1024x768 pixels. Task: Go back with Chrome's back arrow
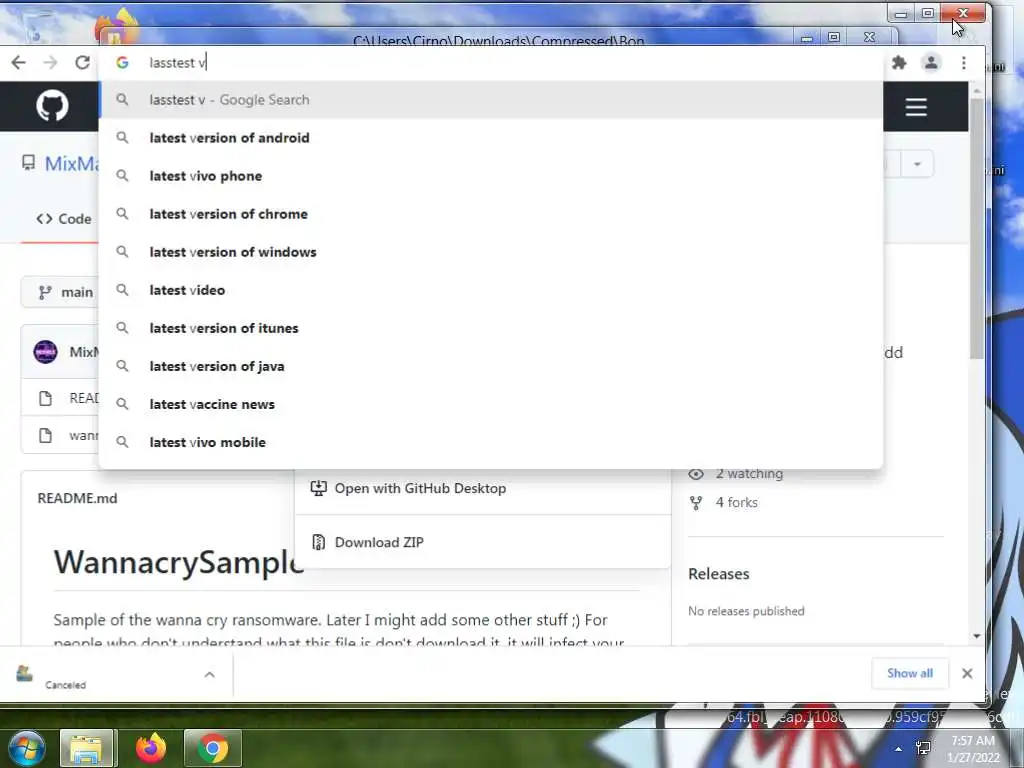point(18,63)
